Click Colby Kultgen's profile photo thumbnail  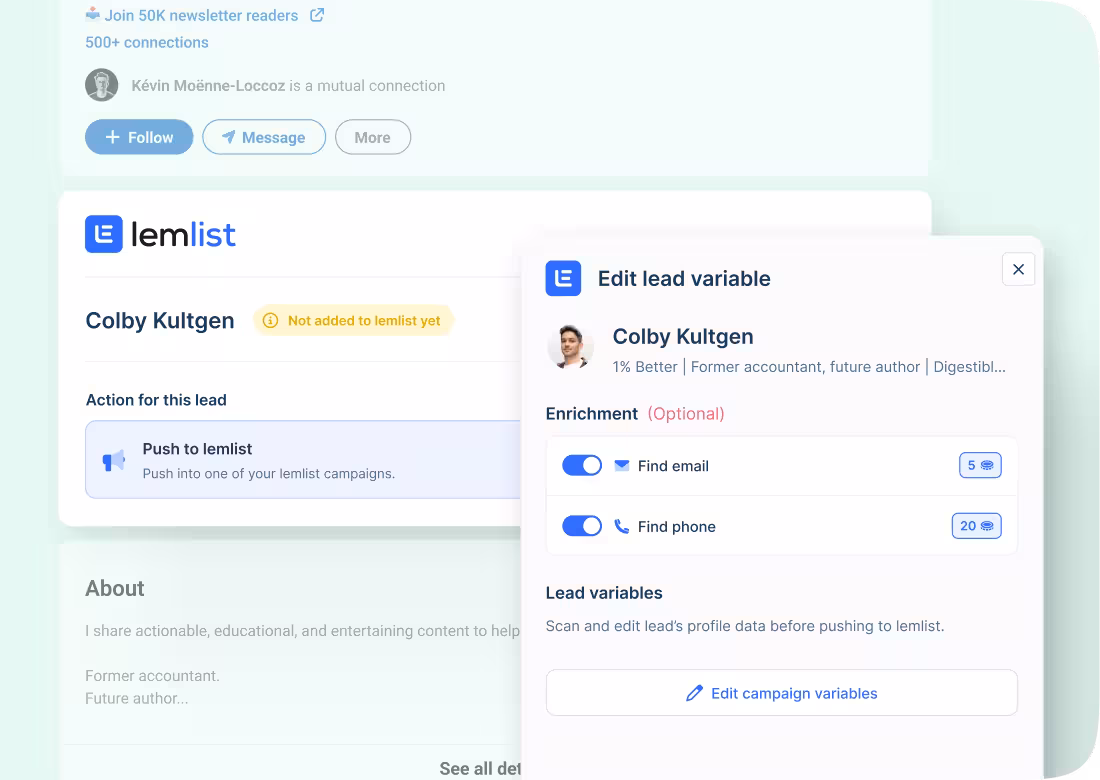[571, 347]
